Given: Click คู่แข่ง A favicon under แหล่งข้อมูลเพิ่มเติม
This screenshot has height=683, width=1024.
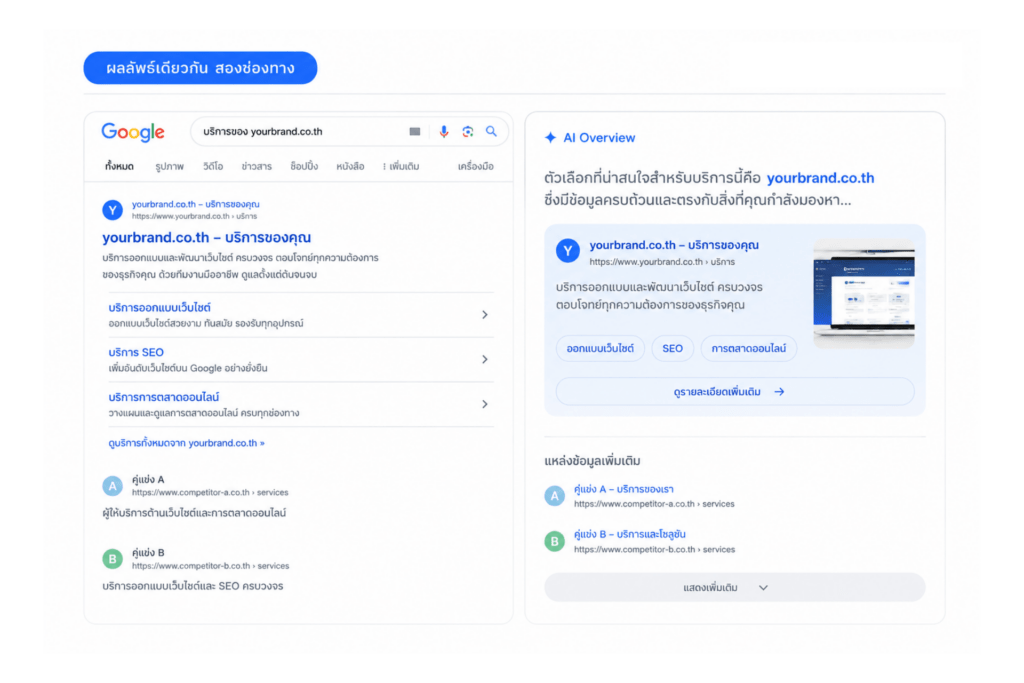Looking at the screenshot, I should pos(554,496).
